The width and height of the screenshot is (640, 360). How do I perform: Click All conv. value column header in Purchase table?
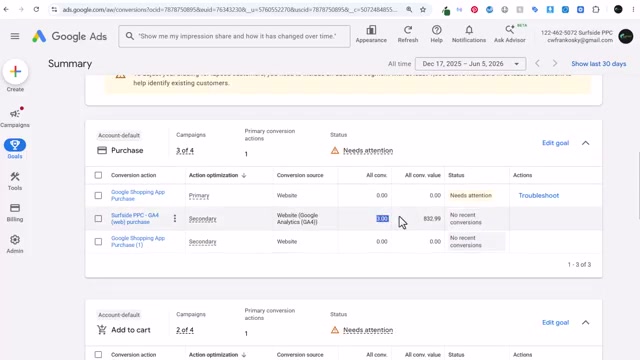422,175
